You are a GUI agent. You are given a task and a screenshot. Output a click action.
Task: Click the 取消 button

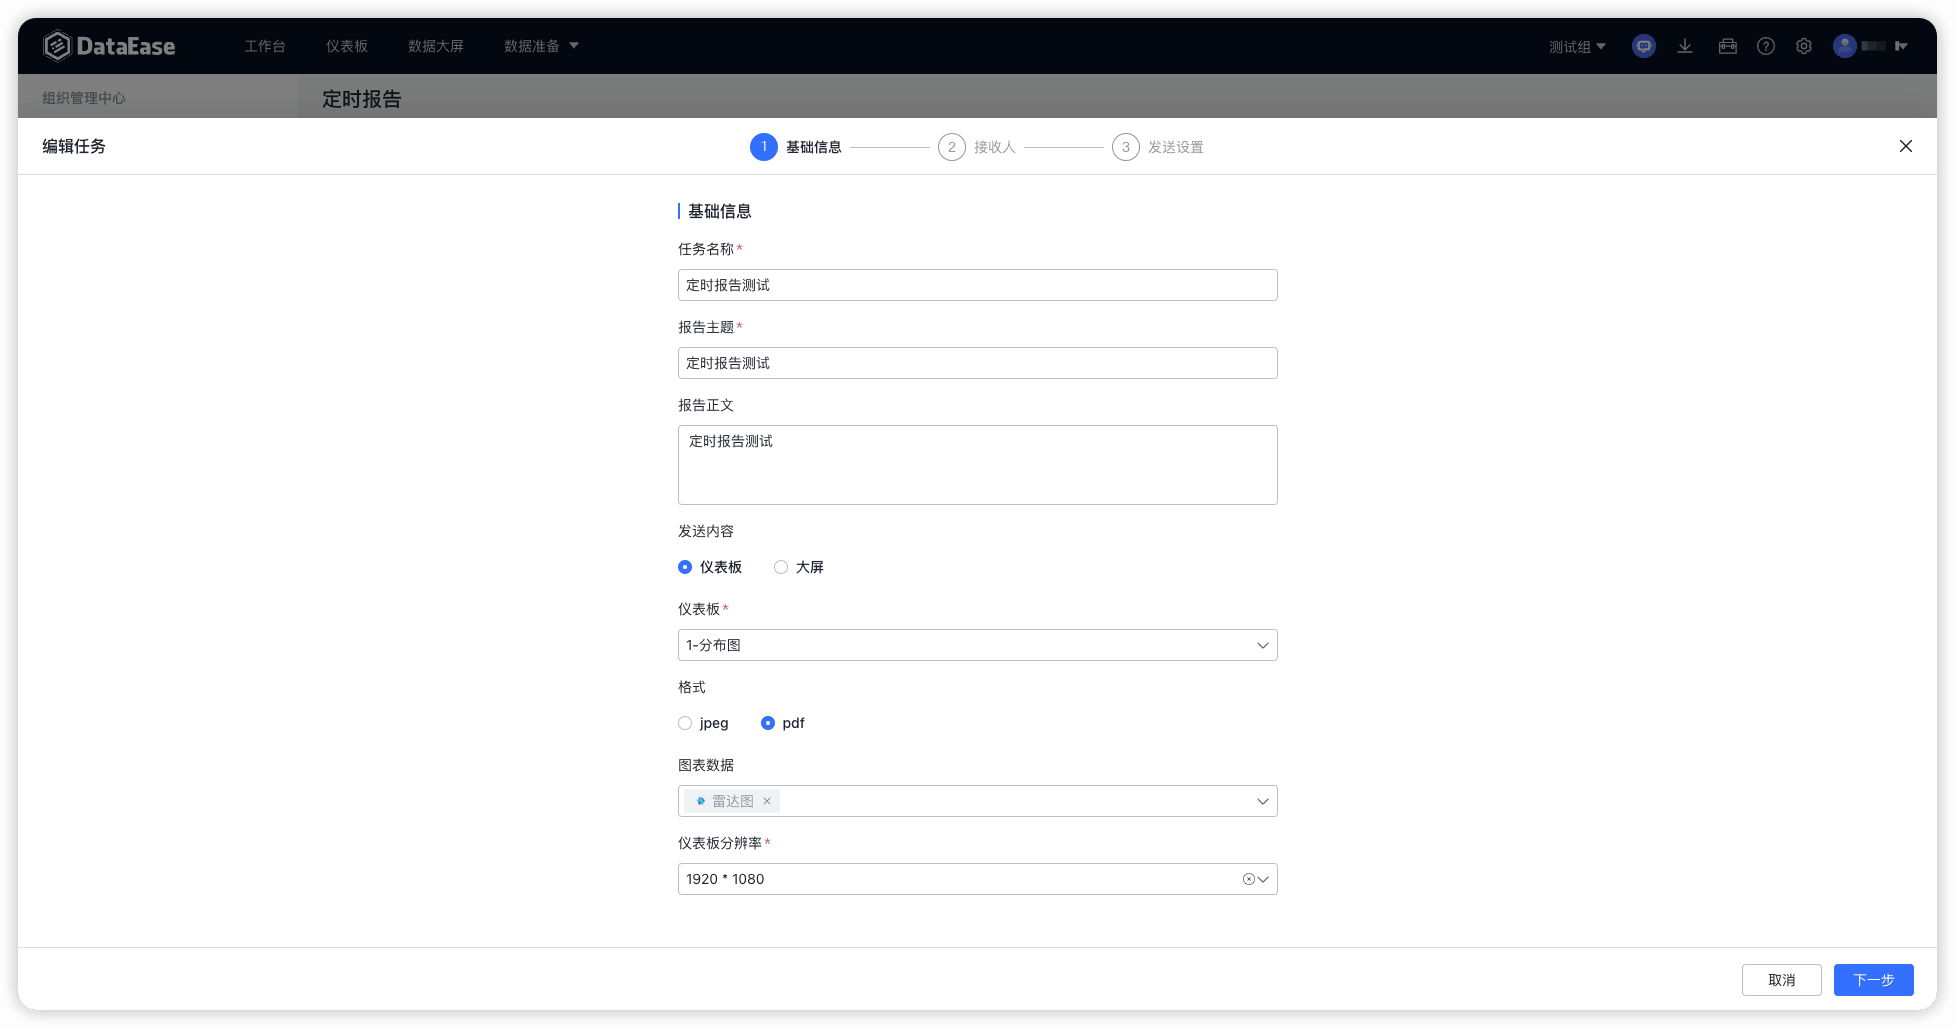[x=1781, y=980]
